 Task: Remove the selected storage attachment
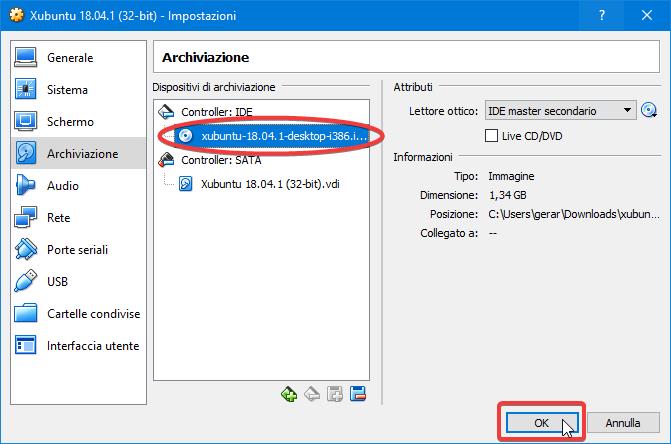(358, 394)
